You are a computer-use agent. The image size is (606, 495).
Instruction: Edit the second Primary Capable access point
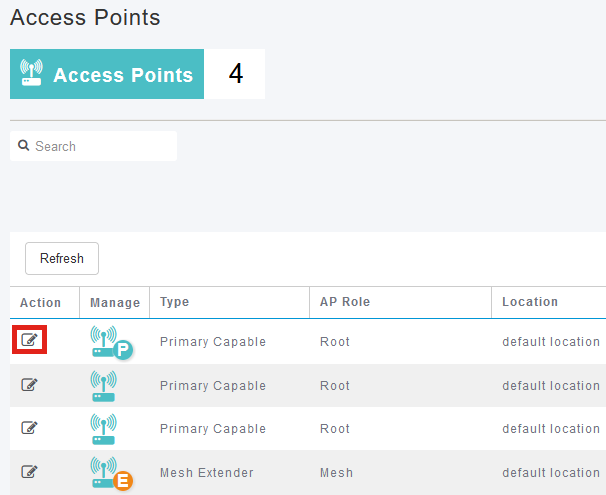[x=29, y=384]
